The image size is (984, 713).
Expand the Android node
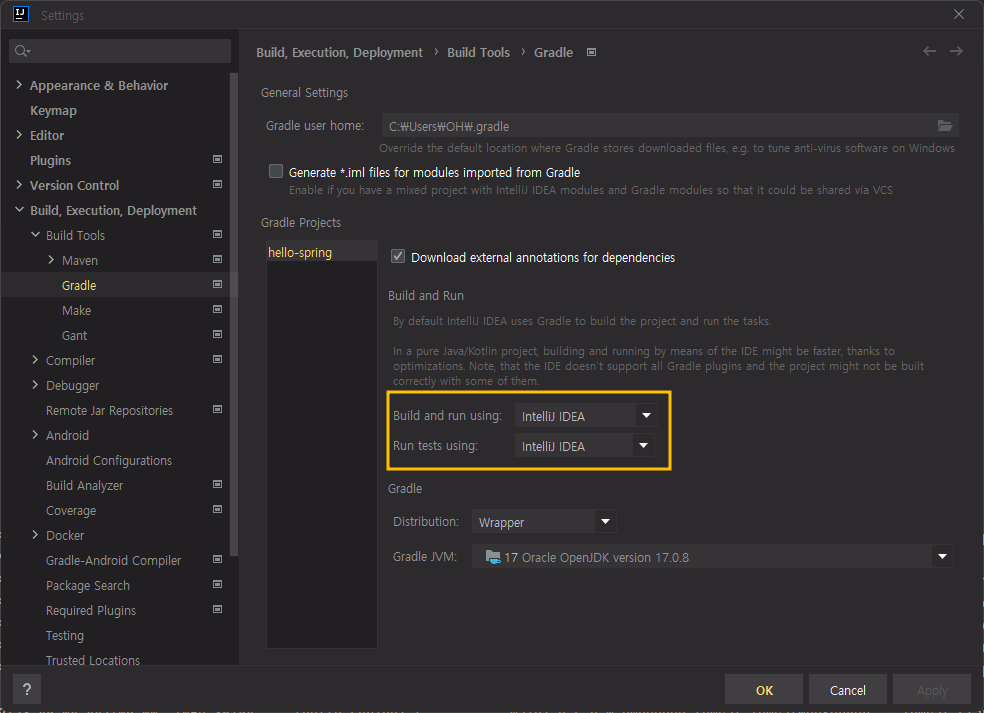point(35,434)
